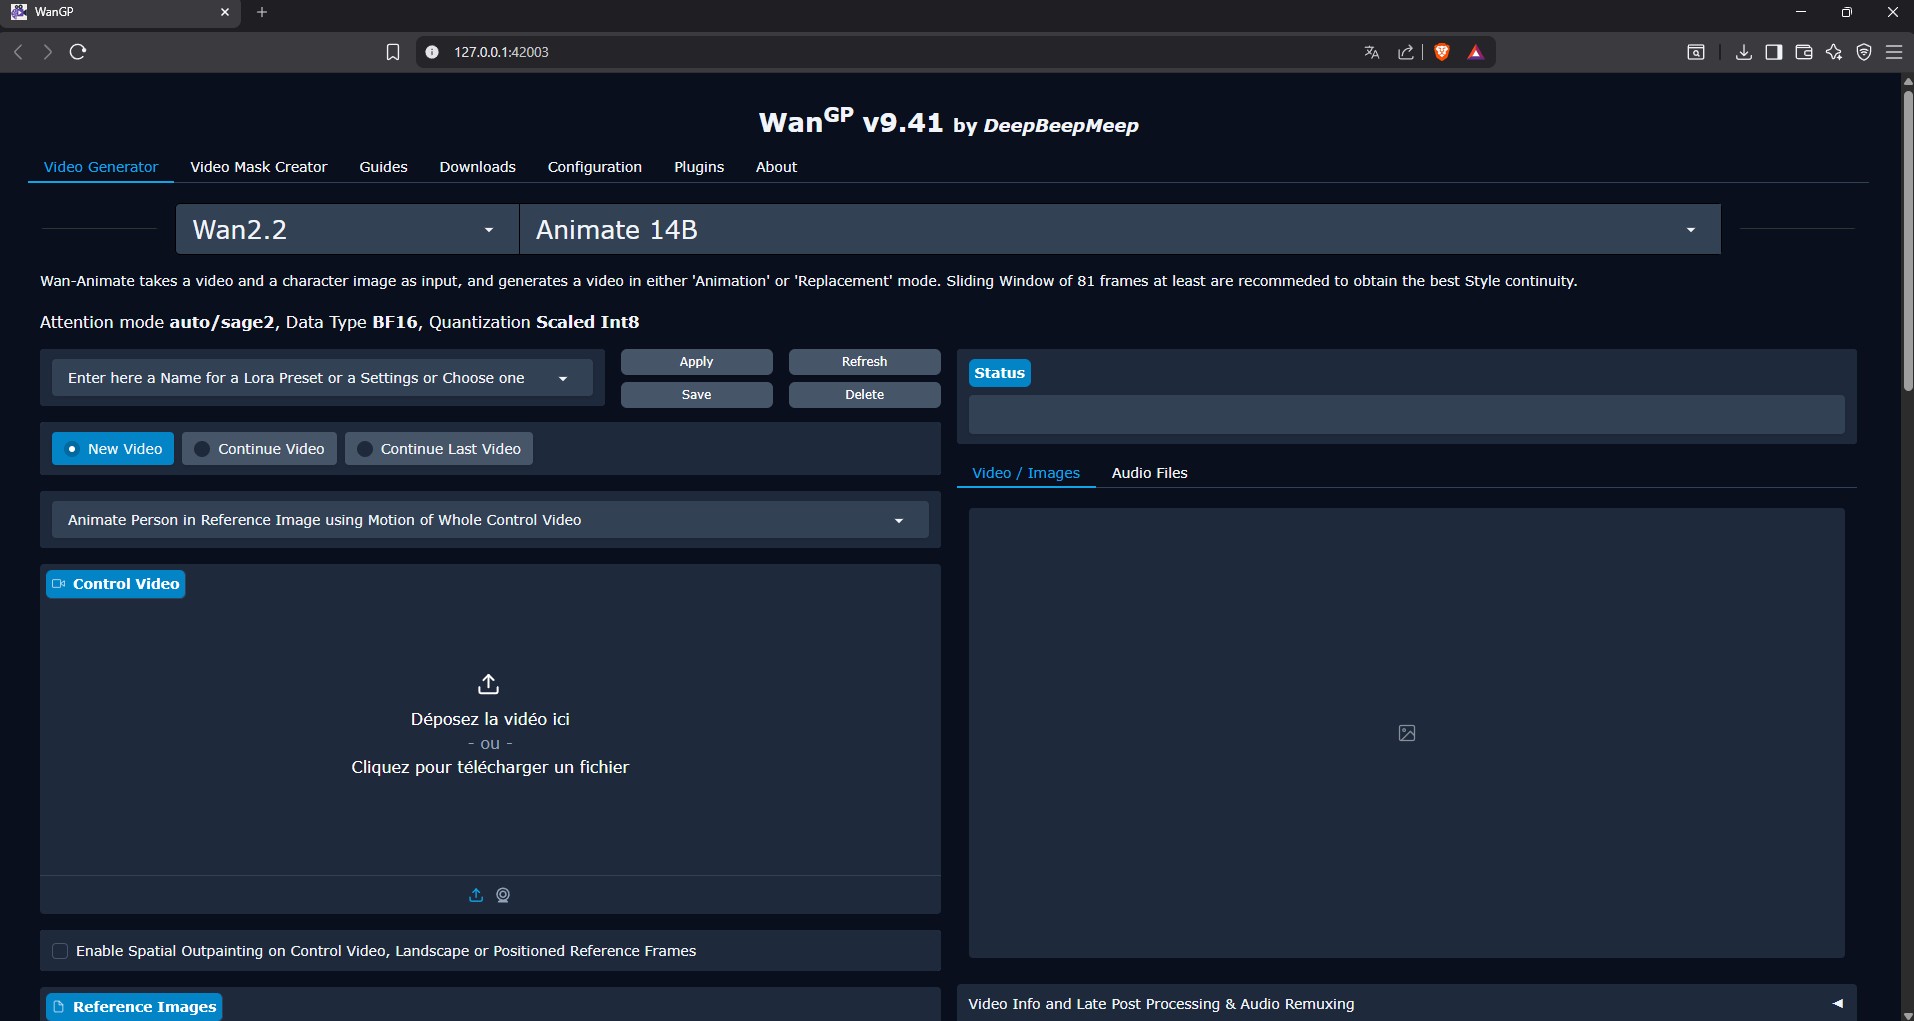
Task: Click the upload file icon below Control Video
Action: tap(476, 895)
